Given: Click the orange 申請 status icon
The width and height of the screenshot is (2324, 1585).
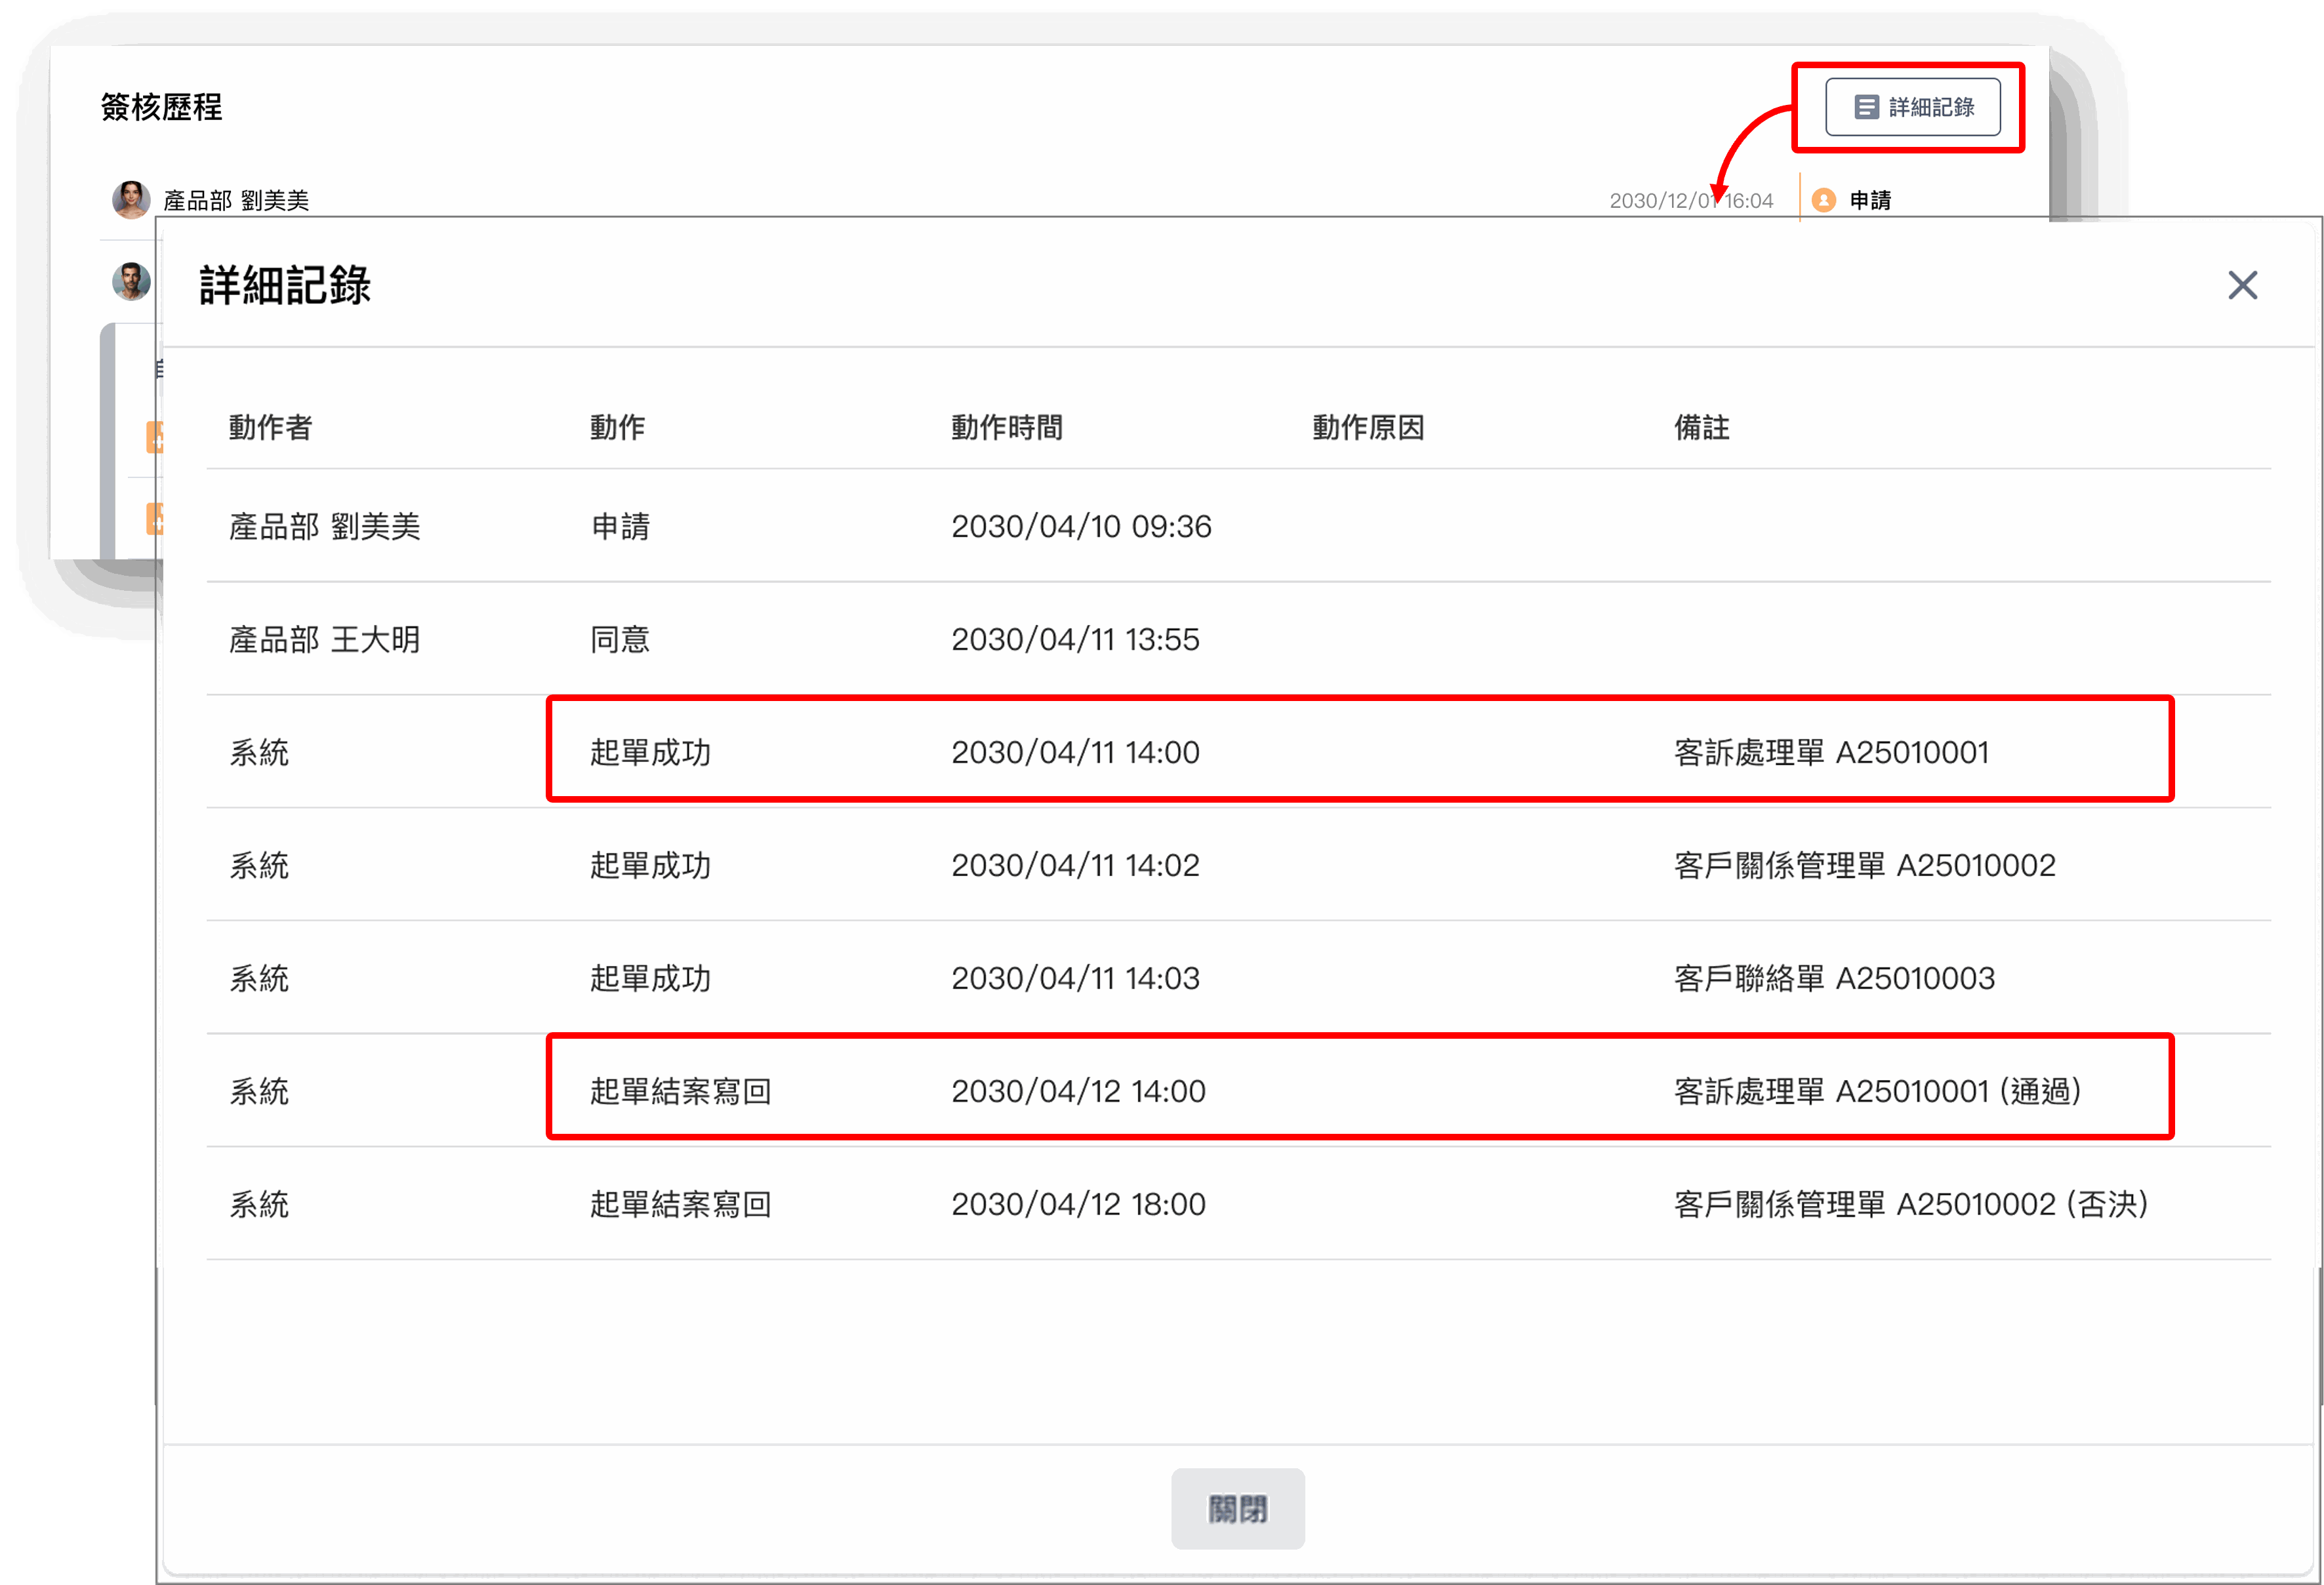Looking at the screenshot, I should coord(1823,200).
